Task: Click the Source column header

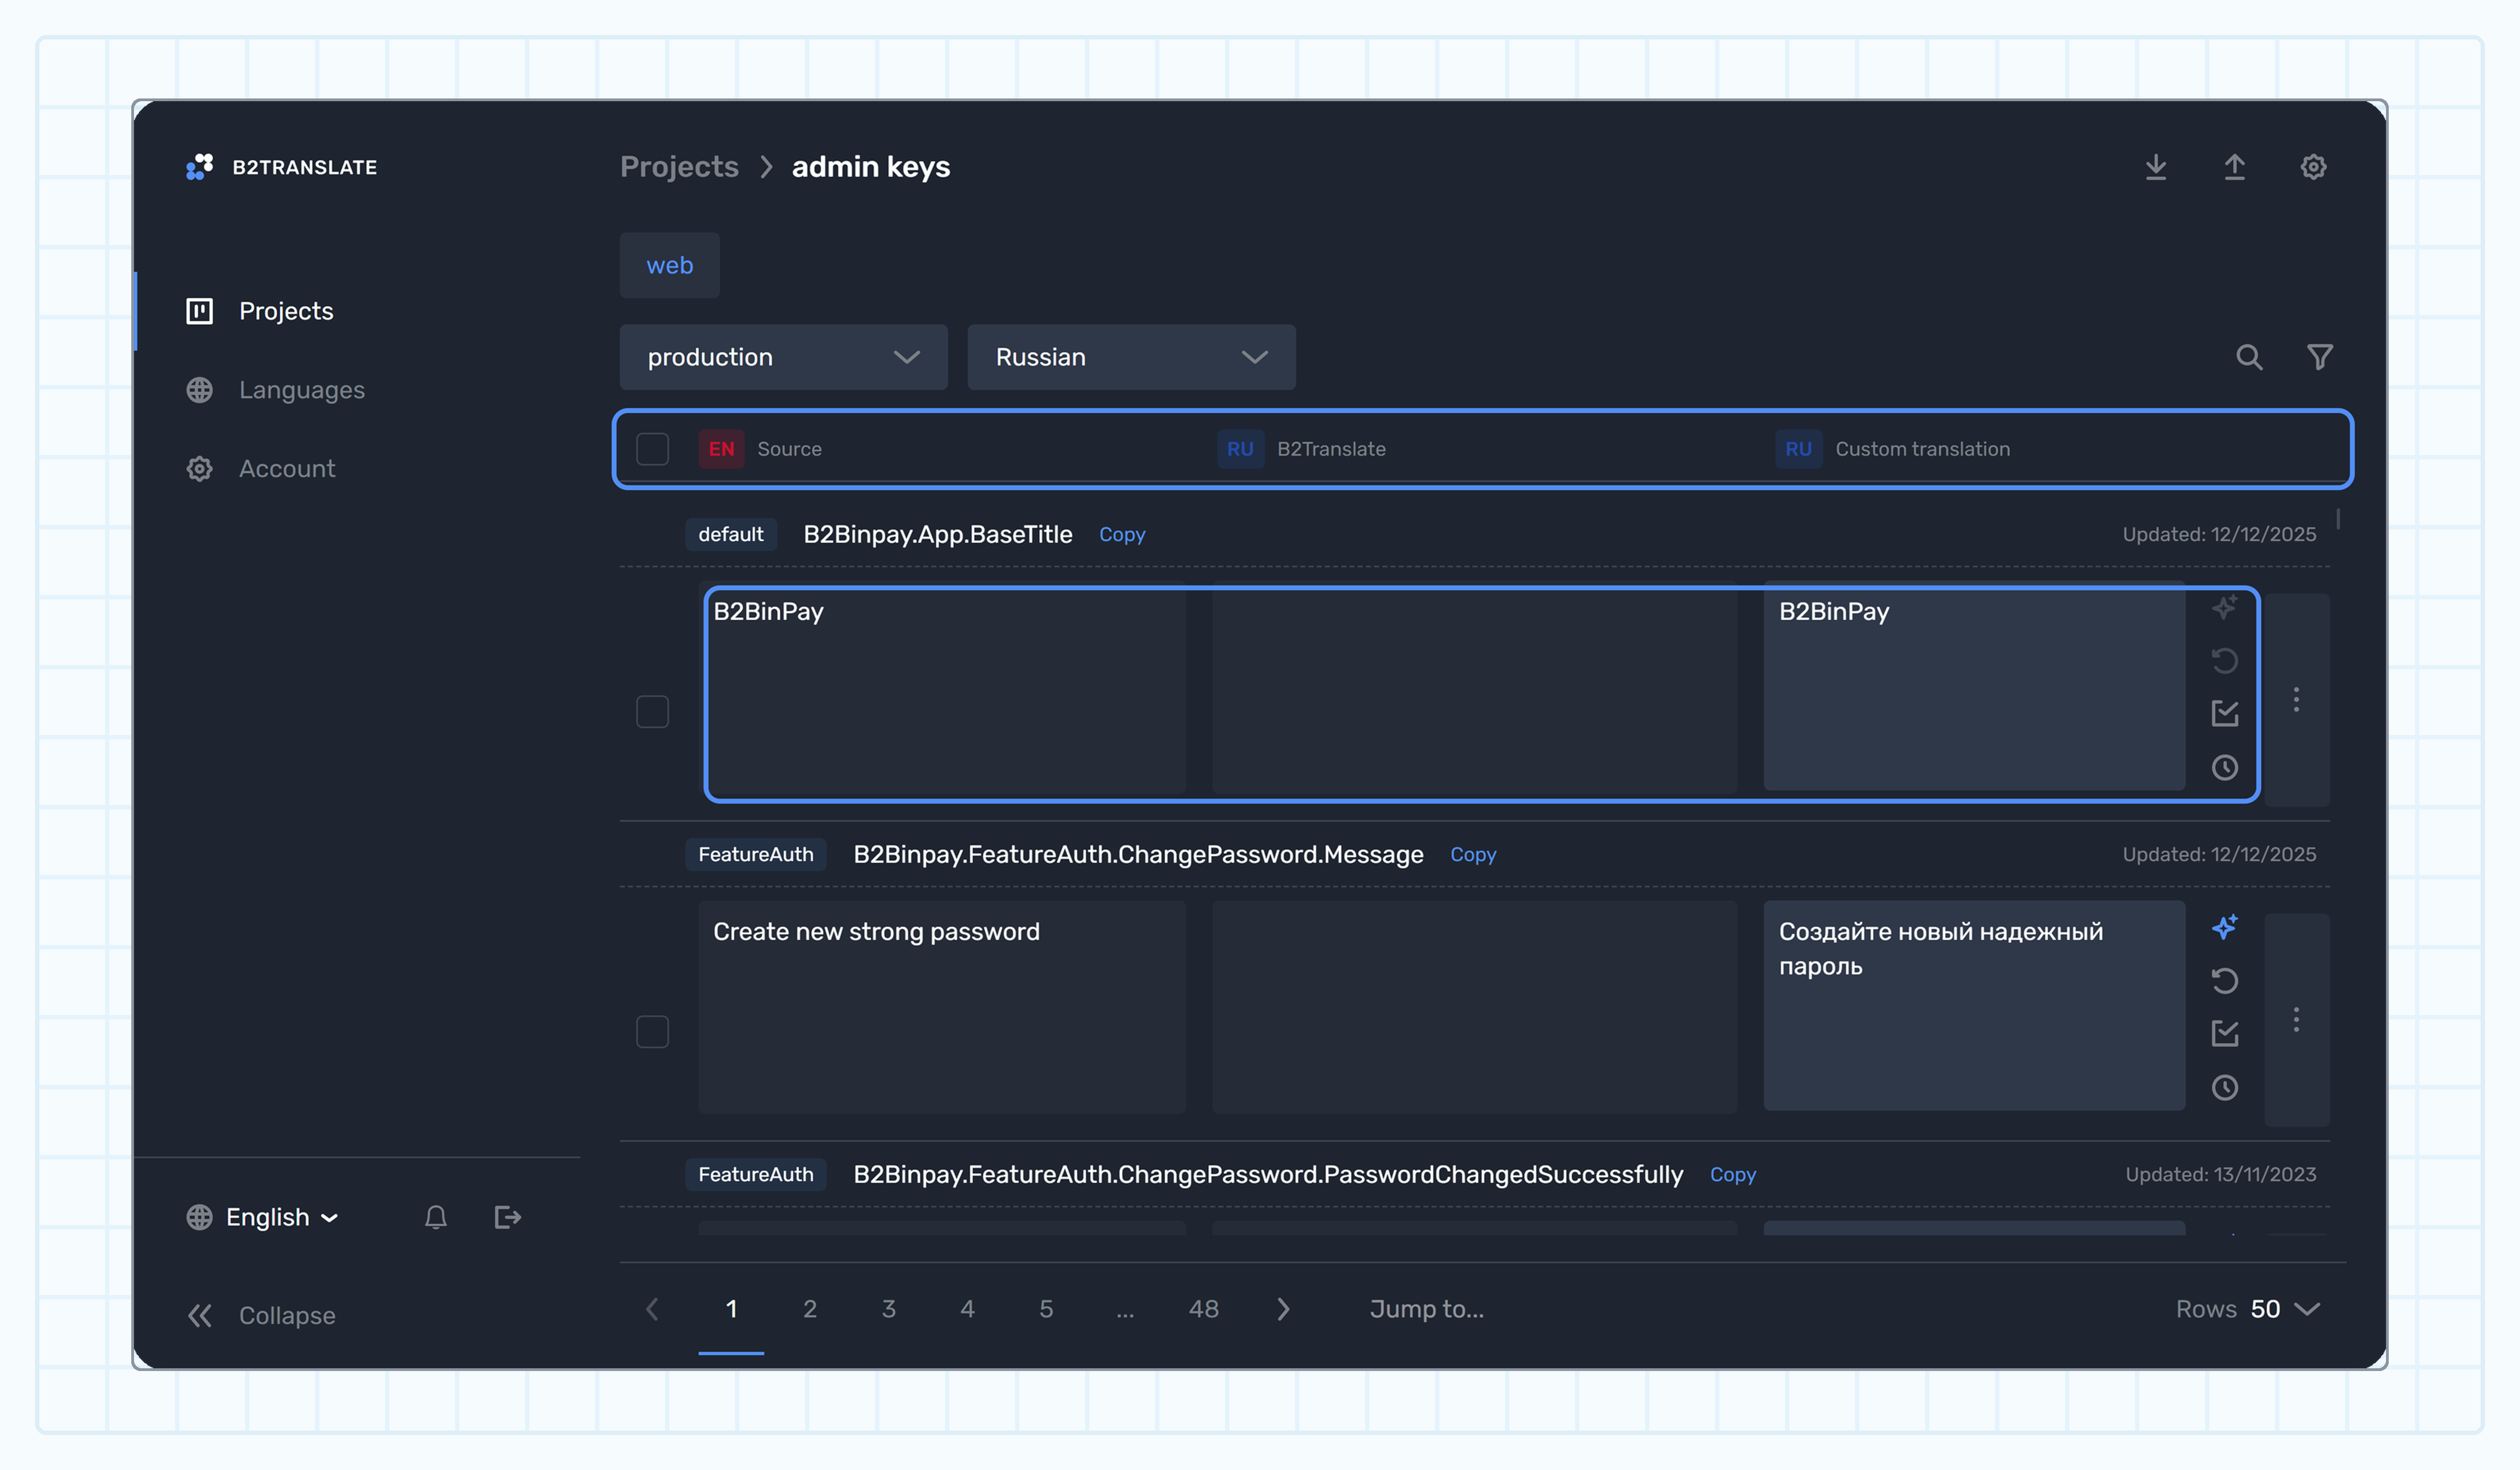Action: click(789, 449)
